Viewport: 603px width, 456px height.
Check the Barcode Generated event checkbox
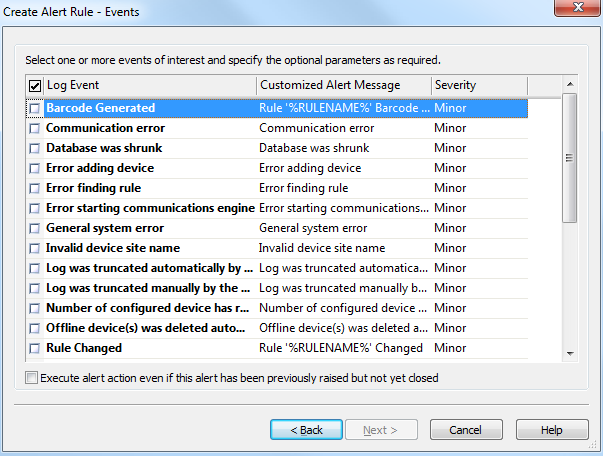35,108
